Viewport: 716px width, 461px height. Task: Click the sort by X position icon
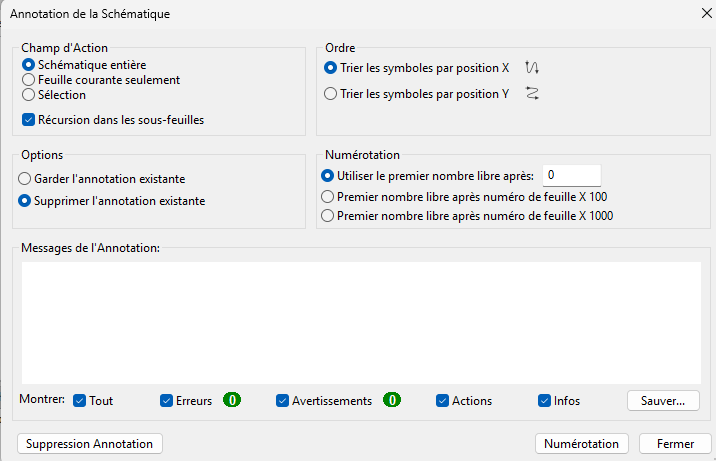[532, 68]
